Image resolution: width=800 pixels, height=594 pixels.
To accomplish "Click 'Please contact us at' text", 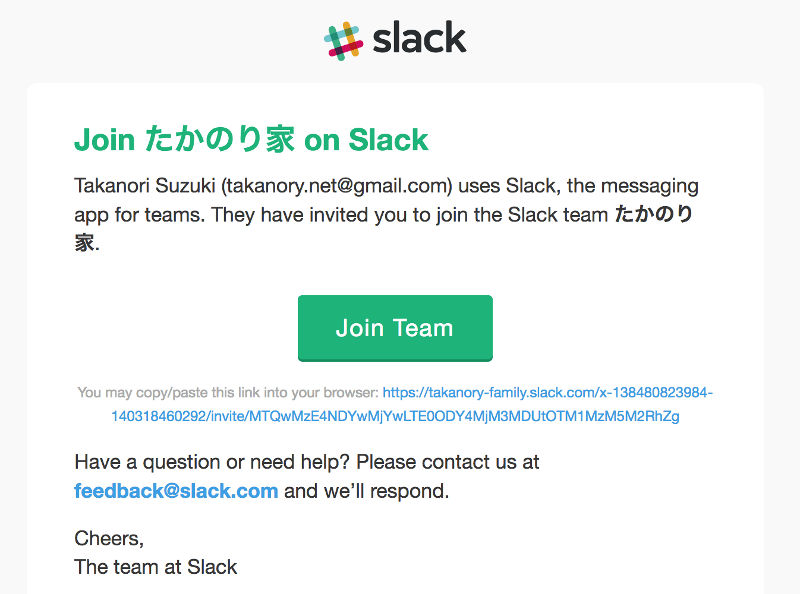I will tap(447, 462).
